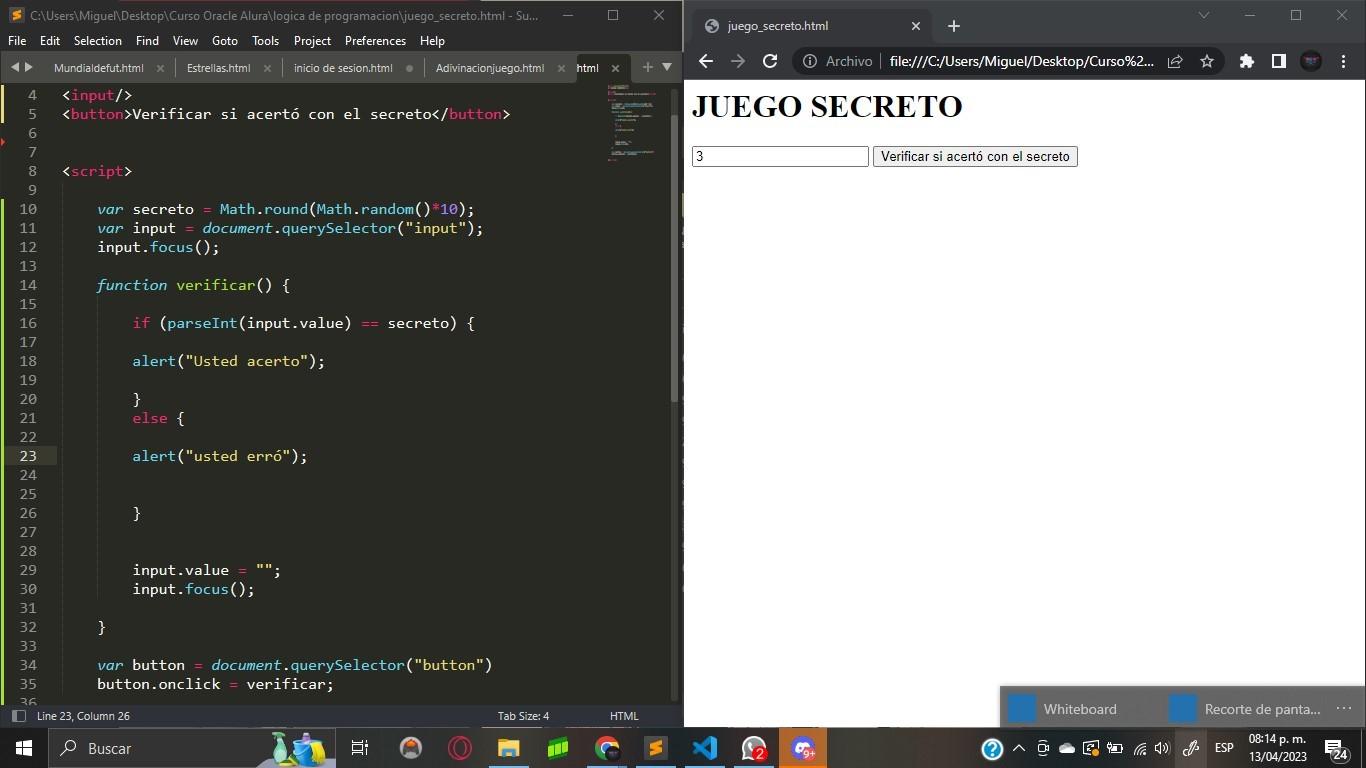
Task: Open the Goto menu
Action: point(225,41)
